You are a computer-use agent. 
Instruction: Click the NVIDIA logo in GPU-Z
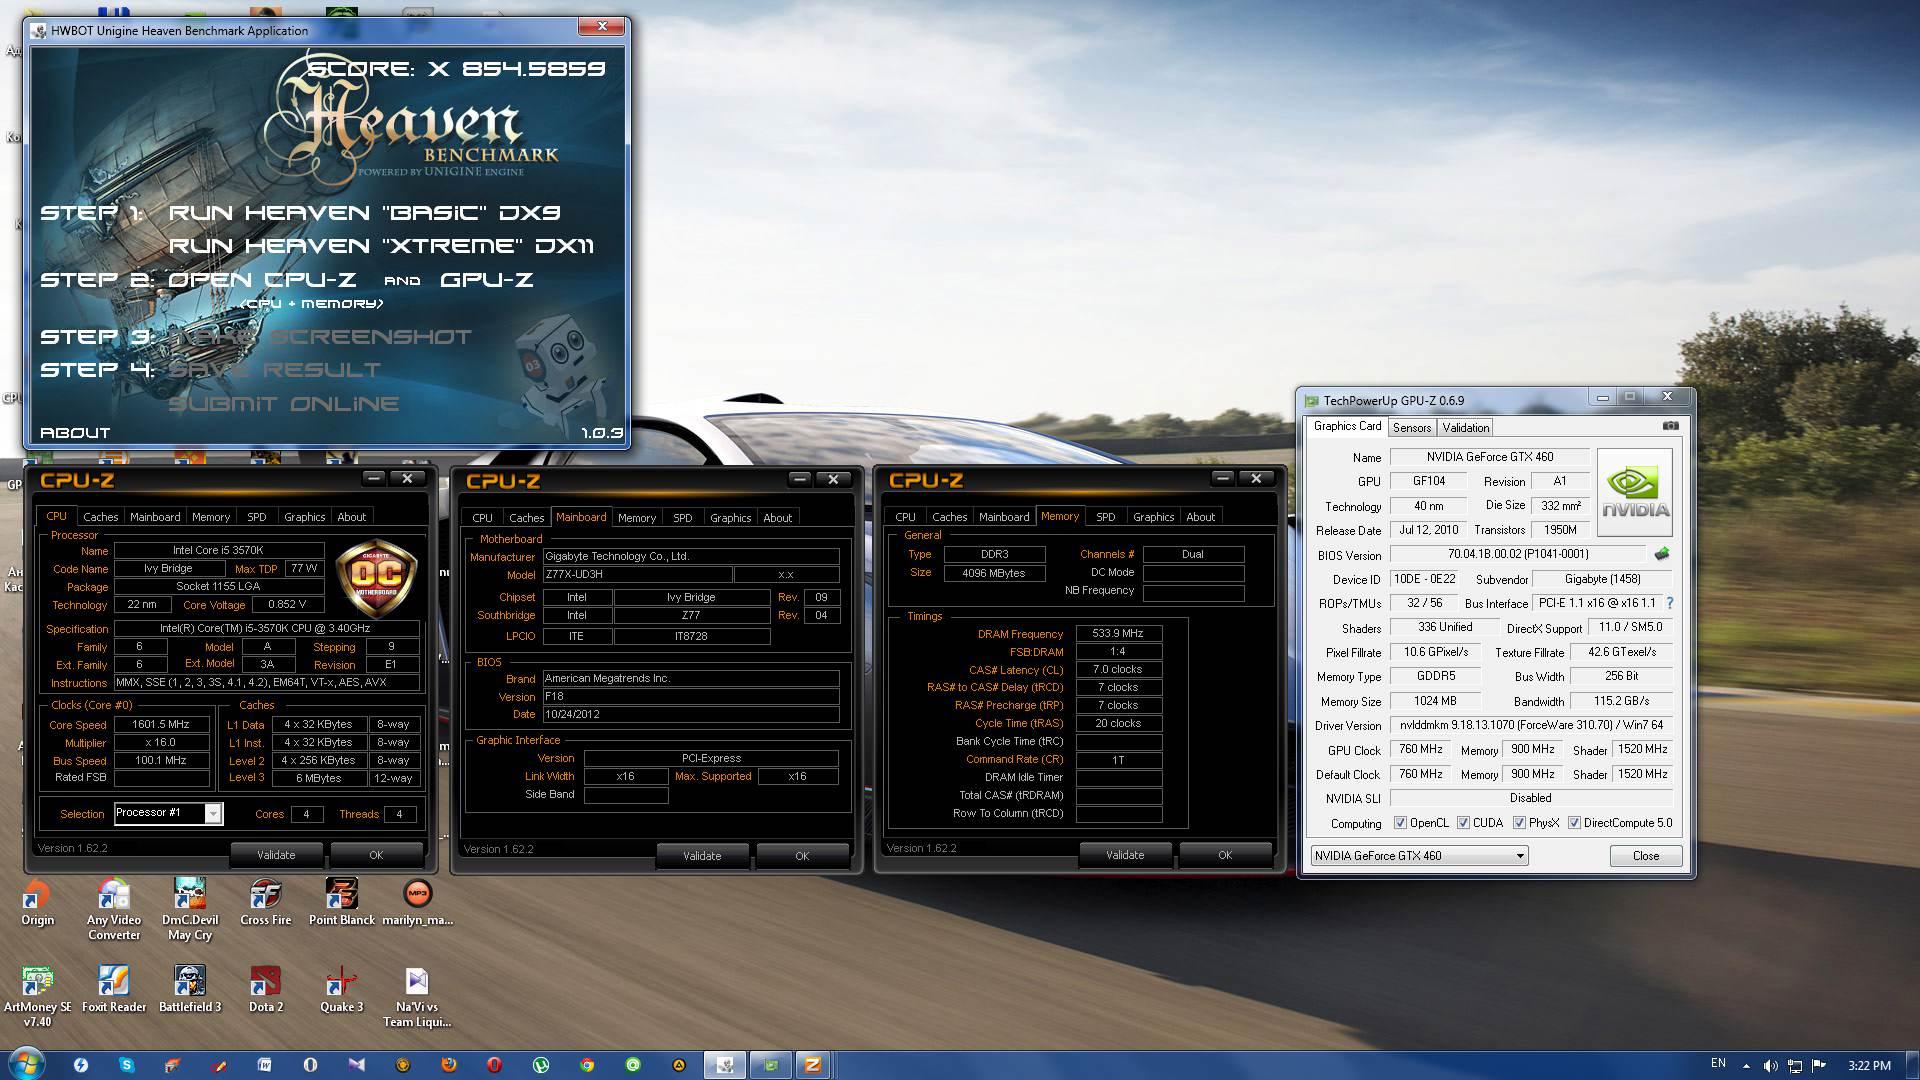tap(1634, 493)
